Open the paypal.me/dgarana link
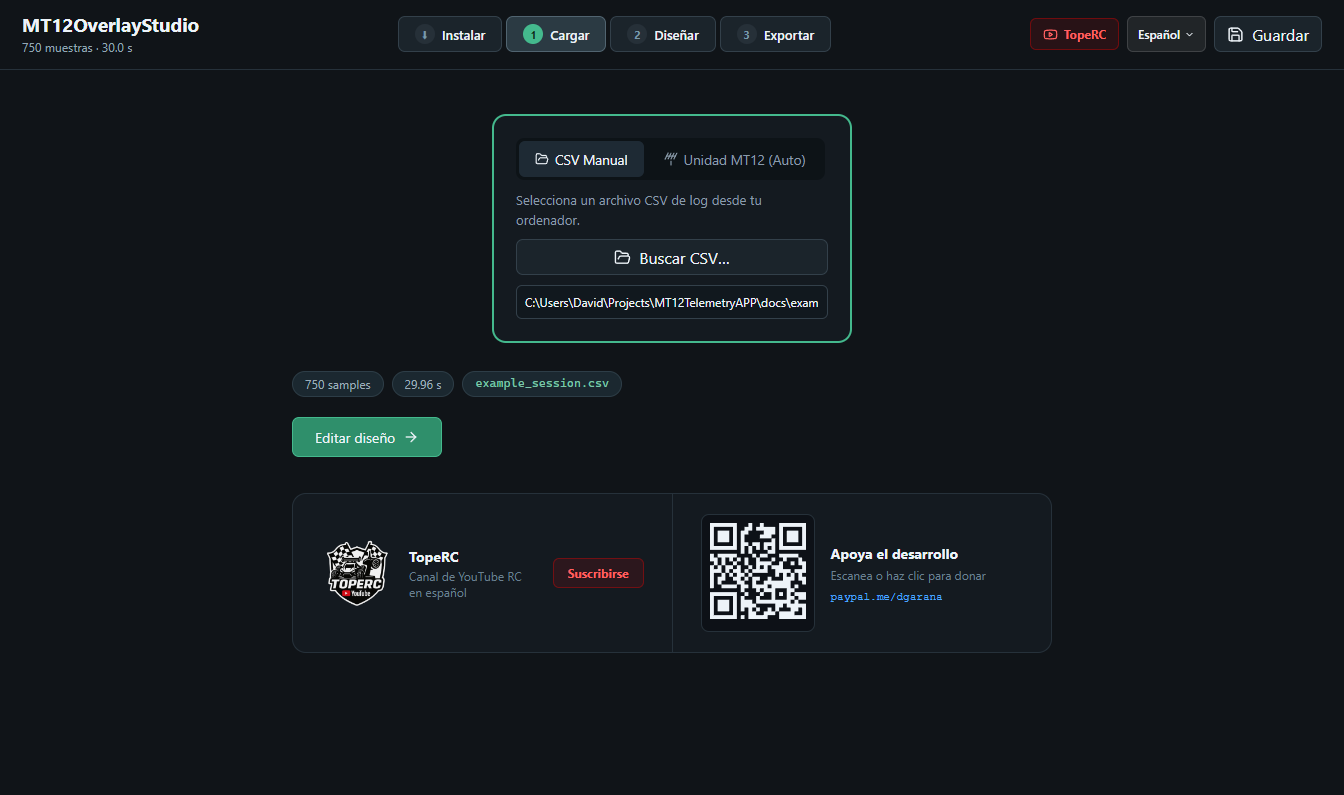 click(886, 597)
